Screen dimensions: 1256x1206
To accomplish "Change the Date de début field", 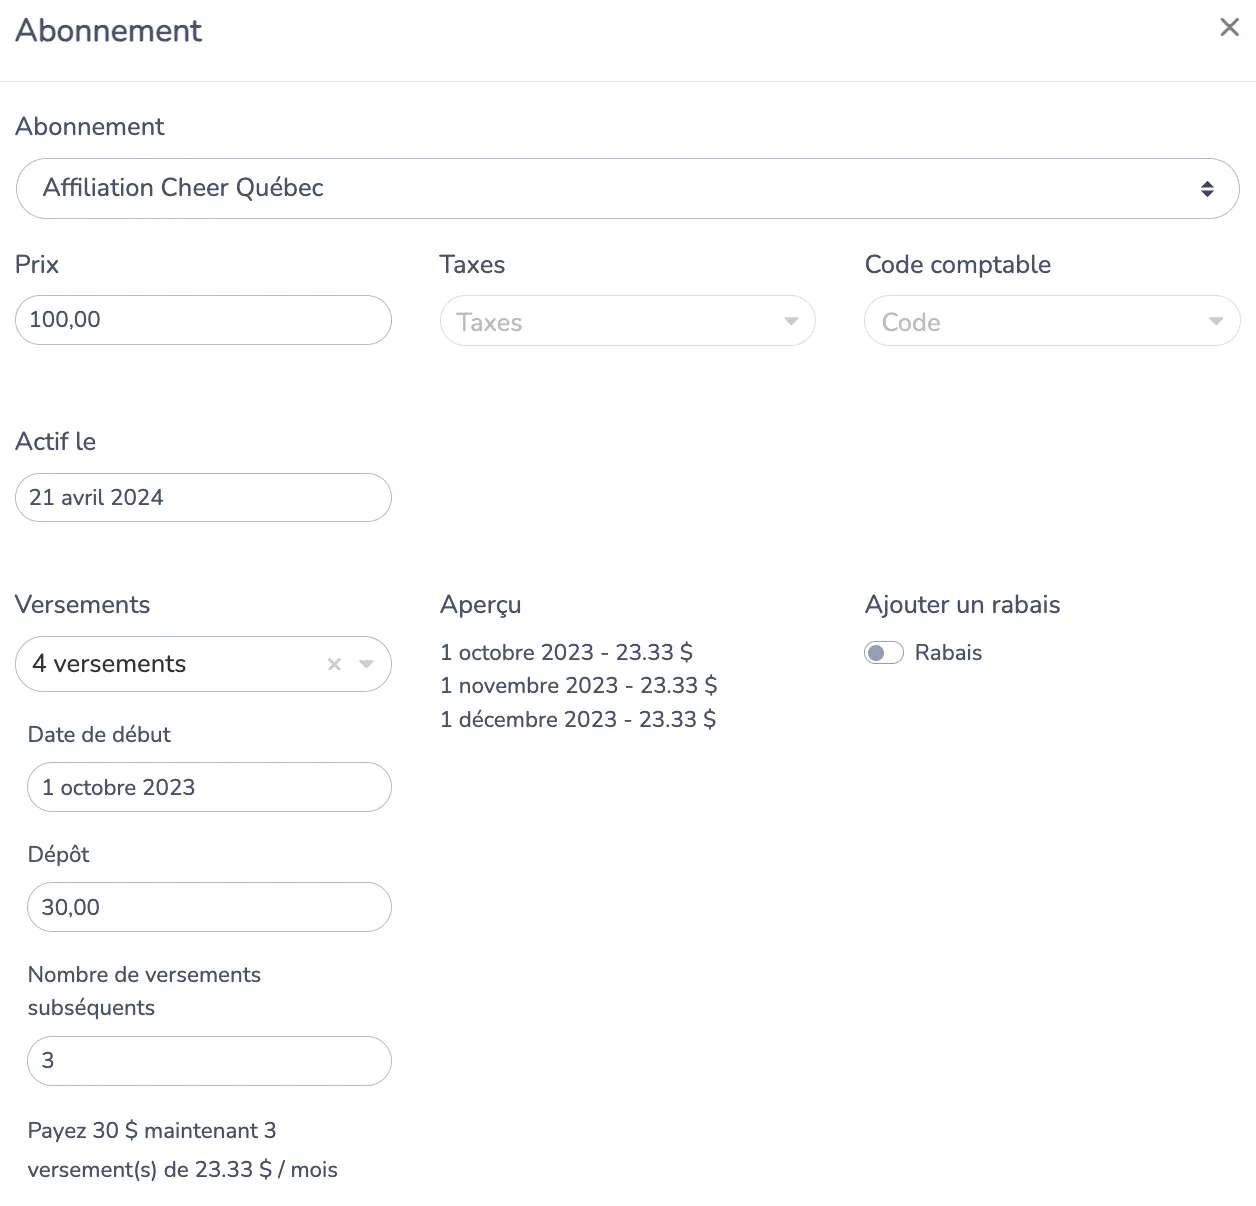I will point(209,787).
